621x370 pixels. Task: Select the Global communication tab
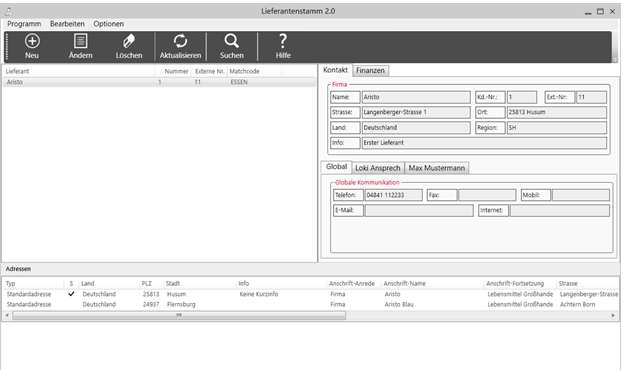336,167
